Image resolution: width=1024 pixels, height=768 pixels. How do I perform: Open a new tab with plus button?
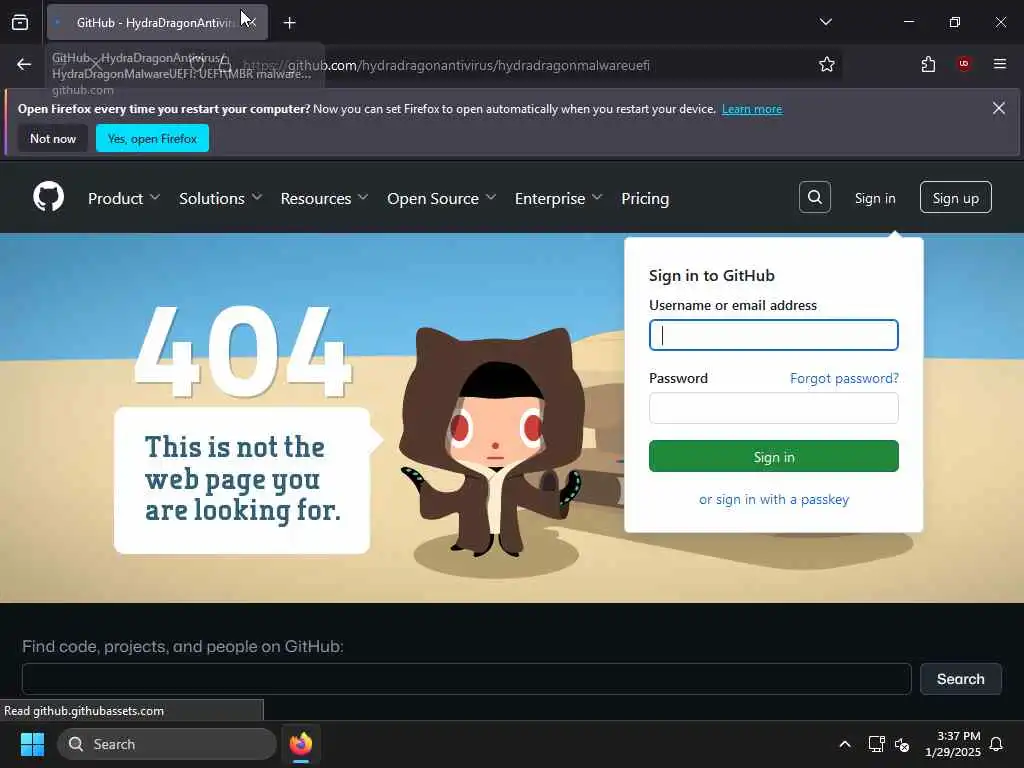pyautogui.click(x=289, y=23)
